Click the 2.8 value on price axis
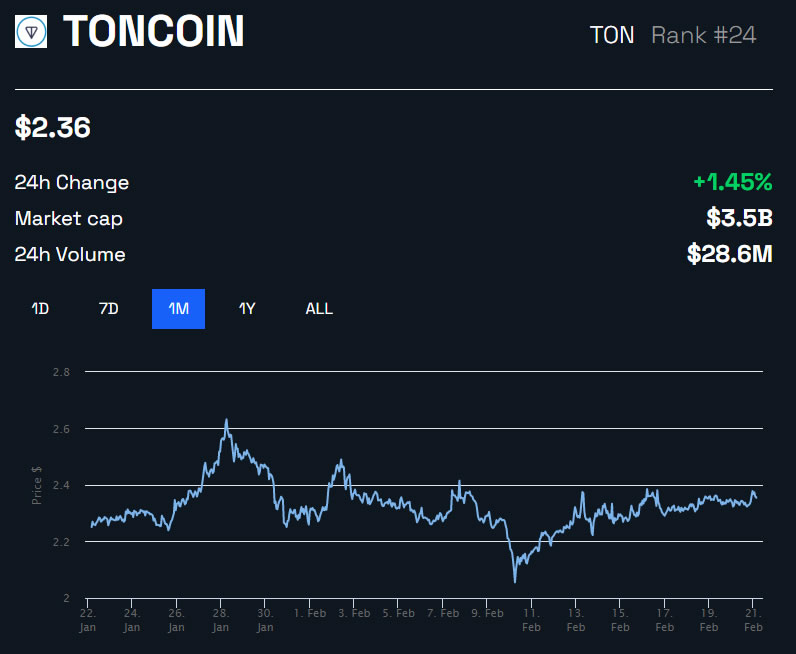796x654 pixels. tap(61, 372)
